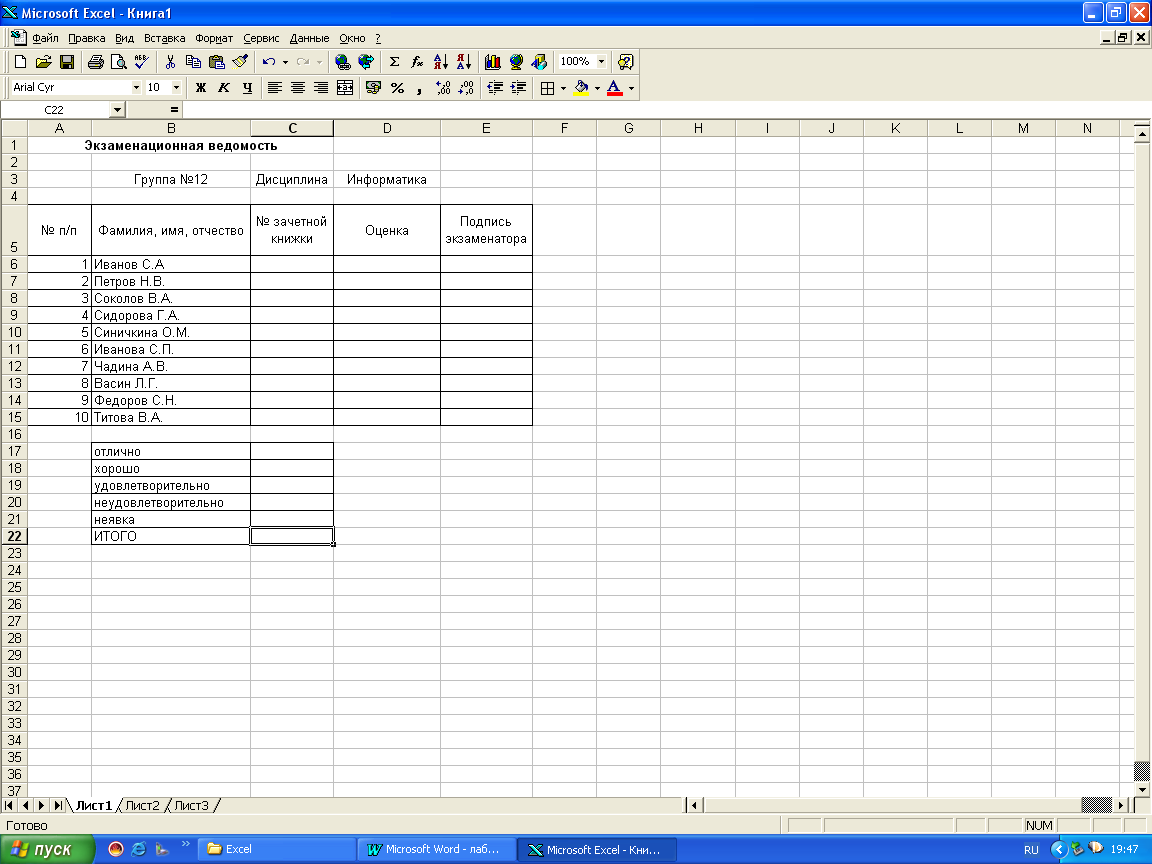Click the Open file folder icon
Viewport: 1152px width, 864px height.
[43, 62]
